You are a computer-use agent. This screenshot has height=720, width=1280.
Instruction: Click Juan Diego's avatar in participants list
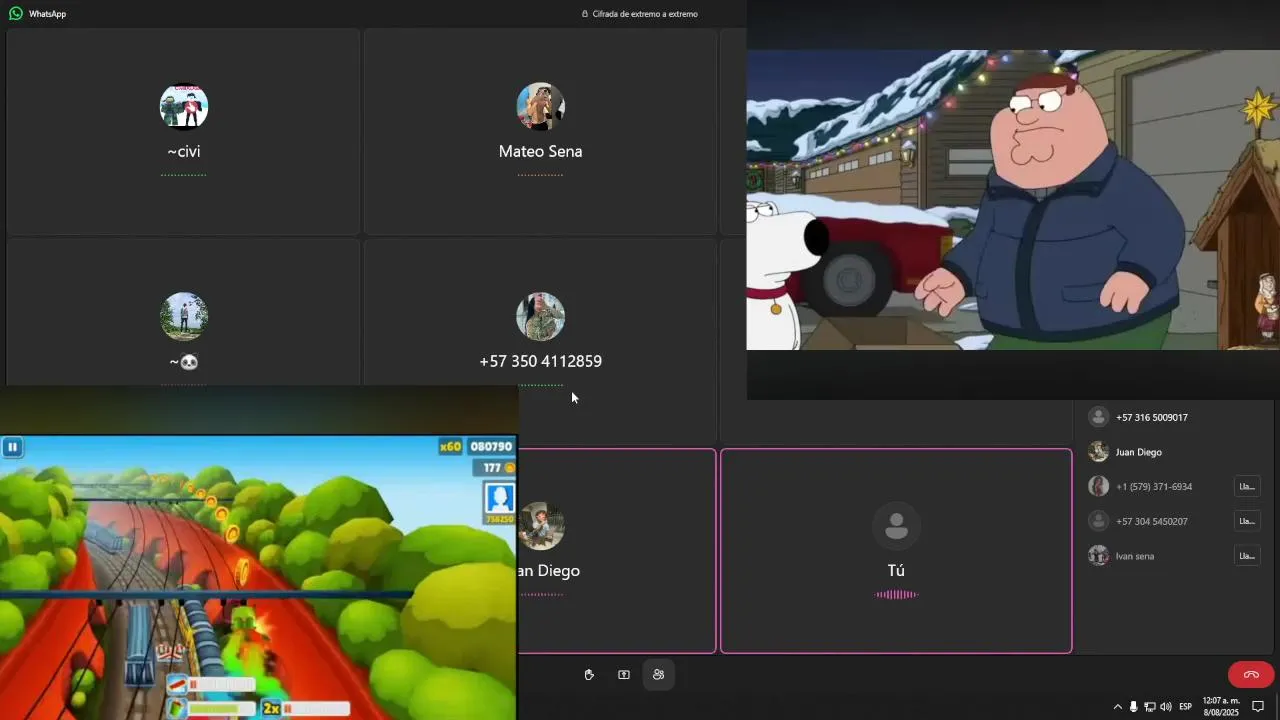point(1098,452)
